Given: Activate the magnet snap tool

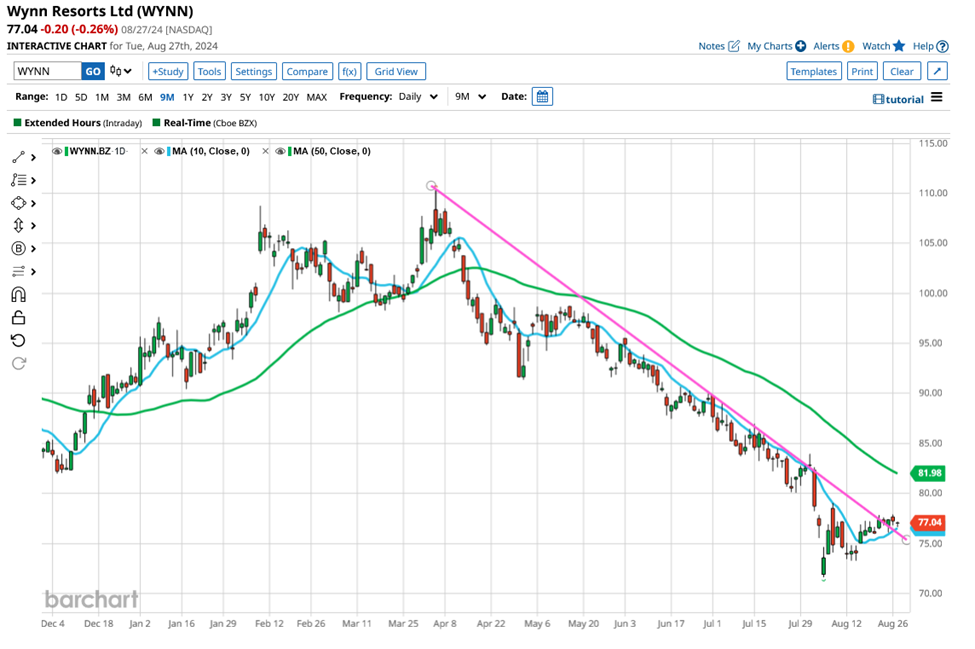Looking at the screenshot, I should click(18, 295).
